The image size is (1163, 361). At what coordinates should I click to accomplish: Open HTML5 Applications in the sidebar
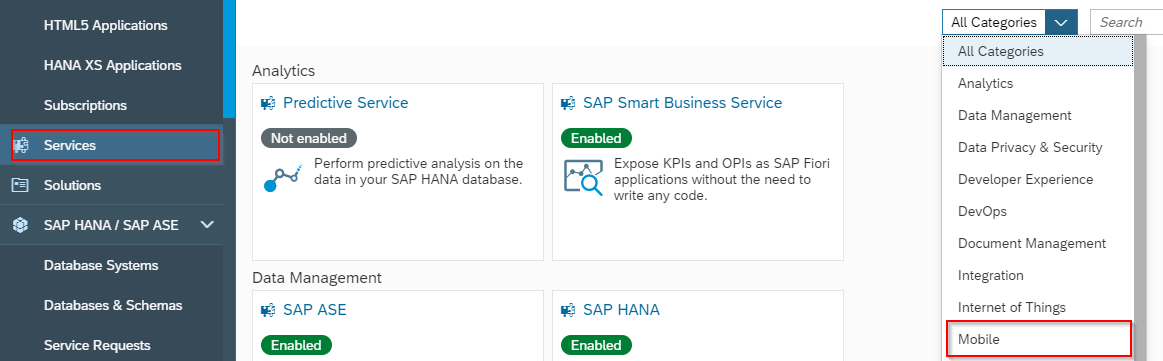[x=105, y=25]
